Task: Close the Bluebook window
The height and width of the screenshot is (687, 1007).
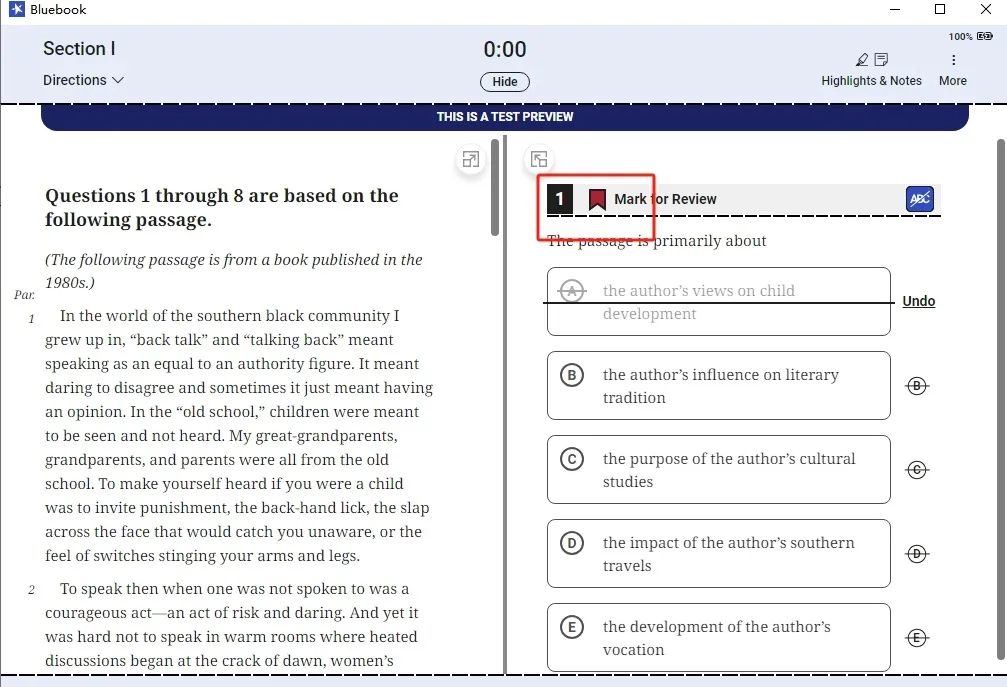Action: coord(986,9)
